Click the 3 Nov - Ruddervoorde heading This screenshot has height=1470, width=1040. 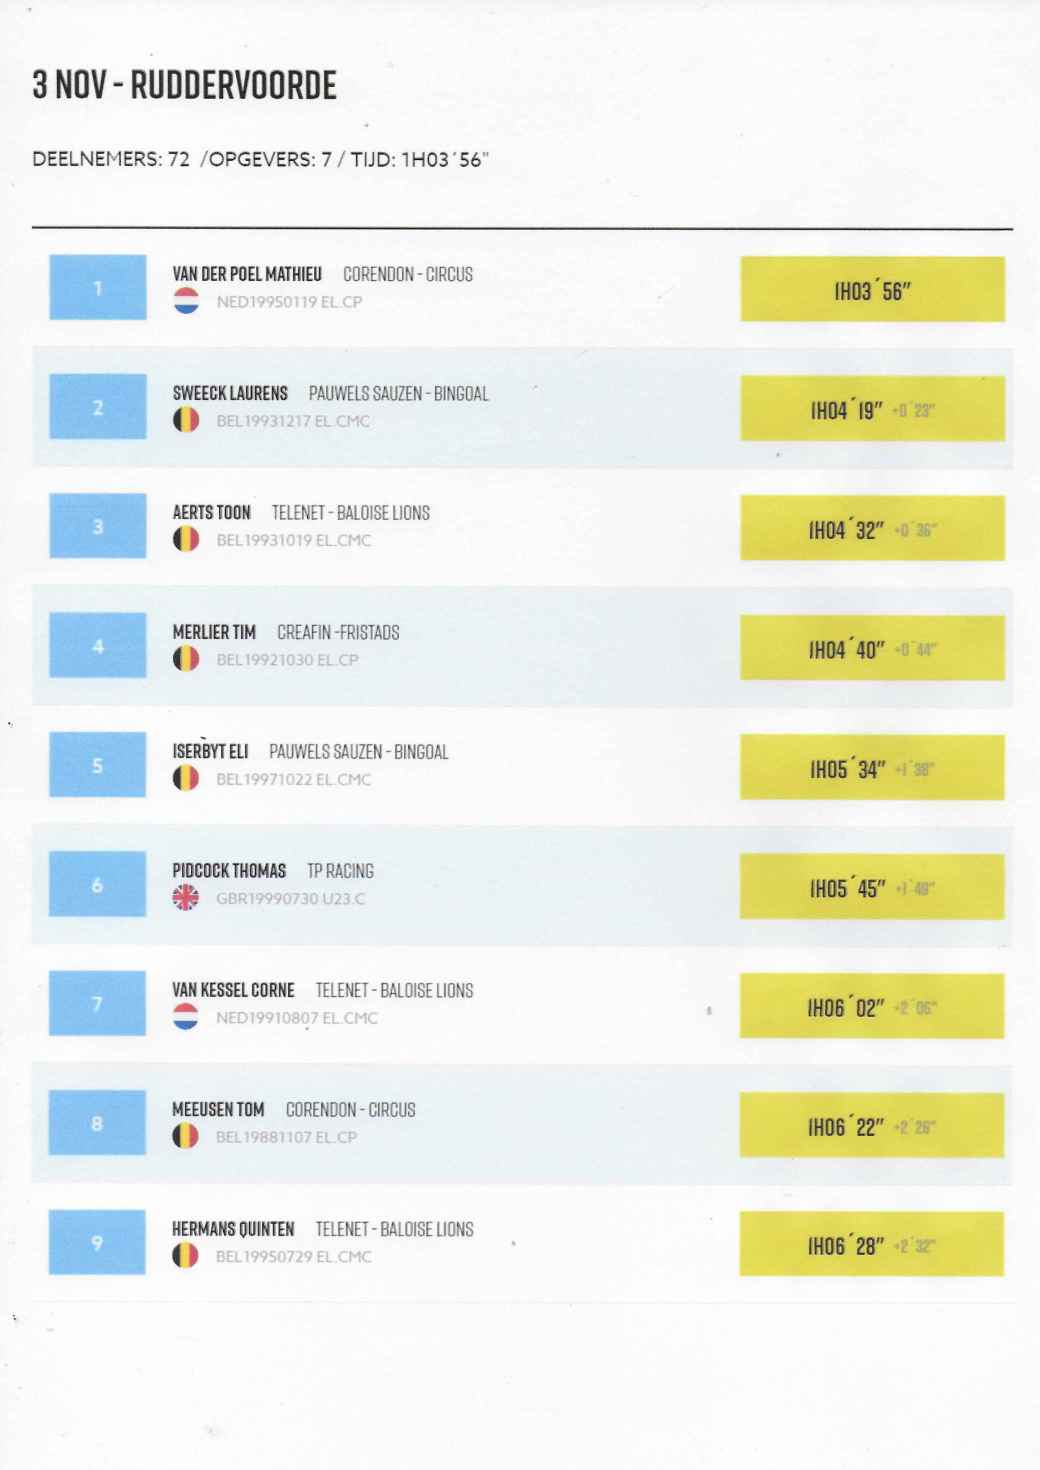185,86
